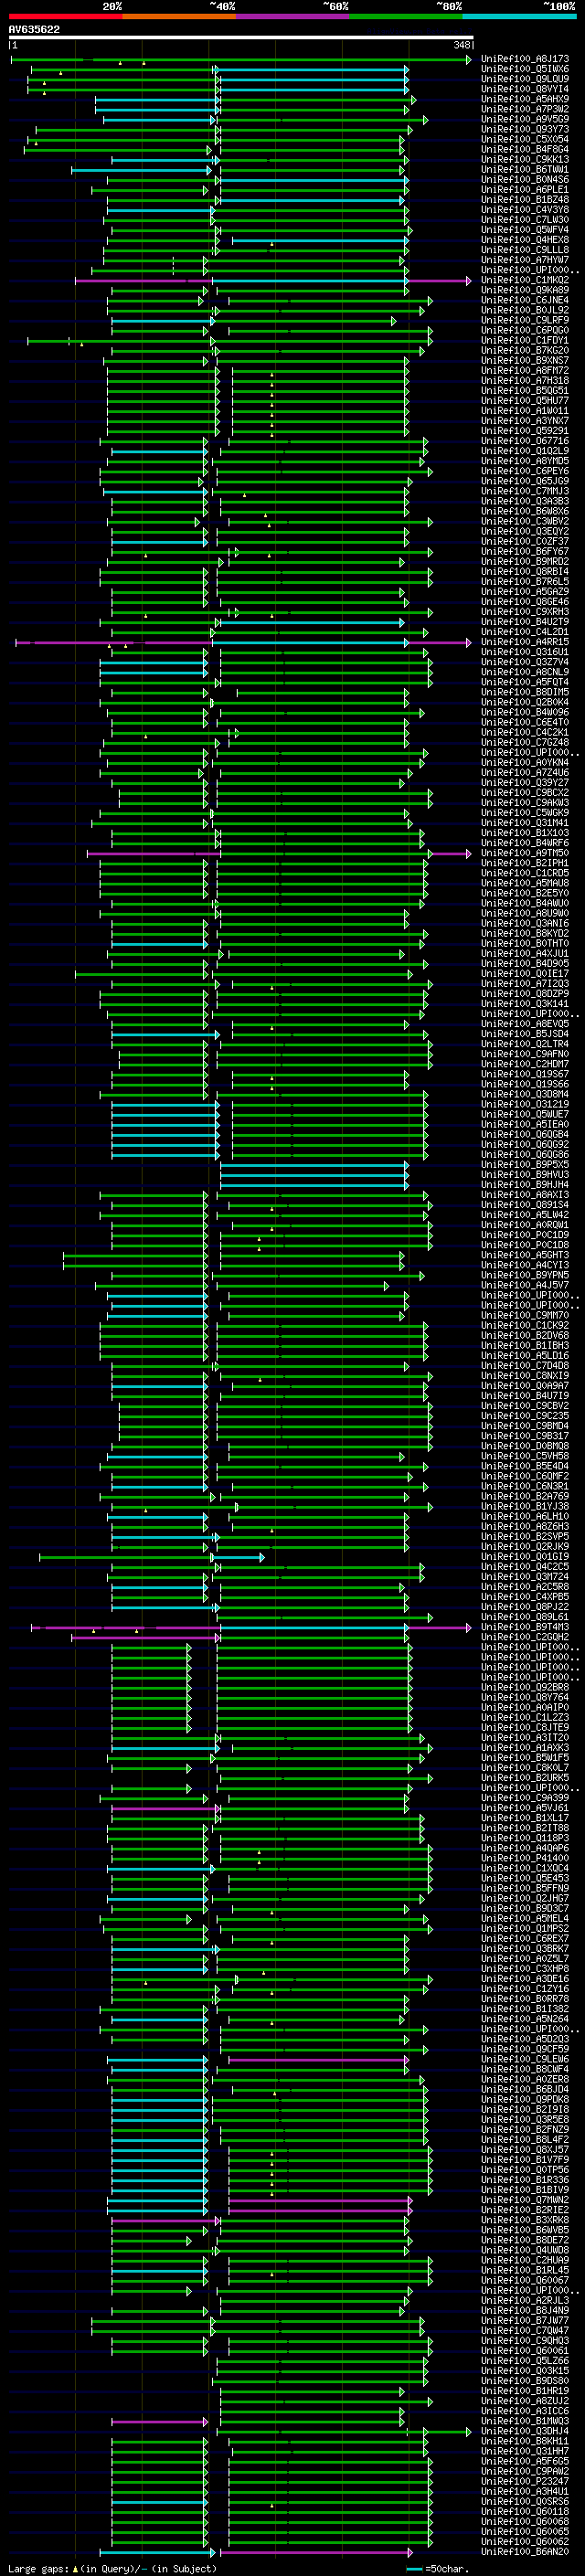Click the UniRef100_B9XNS7 label
This screenshot has height=2576, width=585.
click(525, 360)
